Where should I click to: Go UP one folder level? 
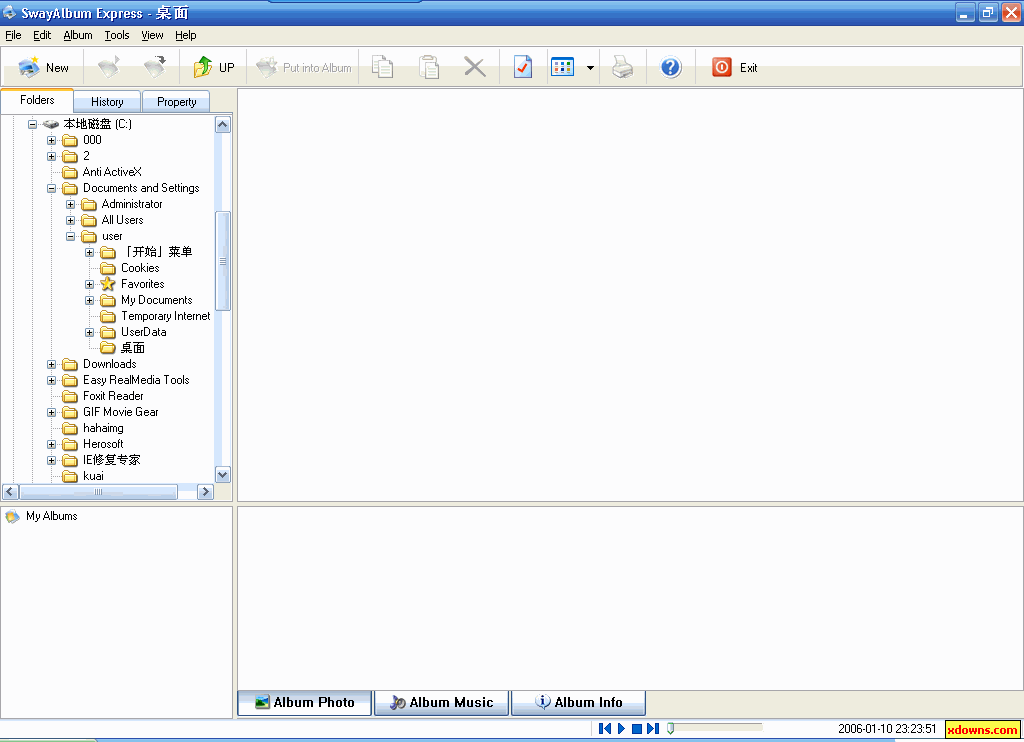(213, 67)
